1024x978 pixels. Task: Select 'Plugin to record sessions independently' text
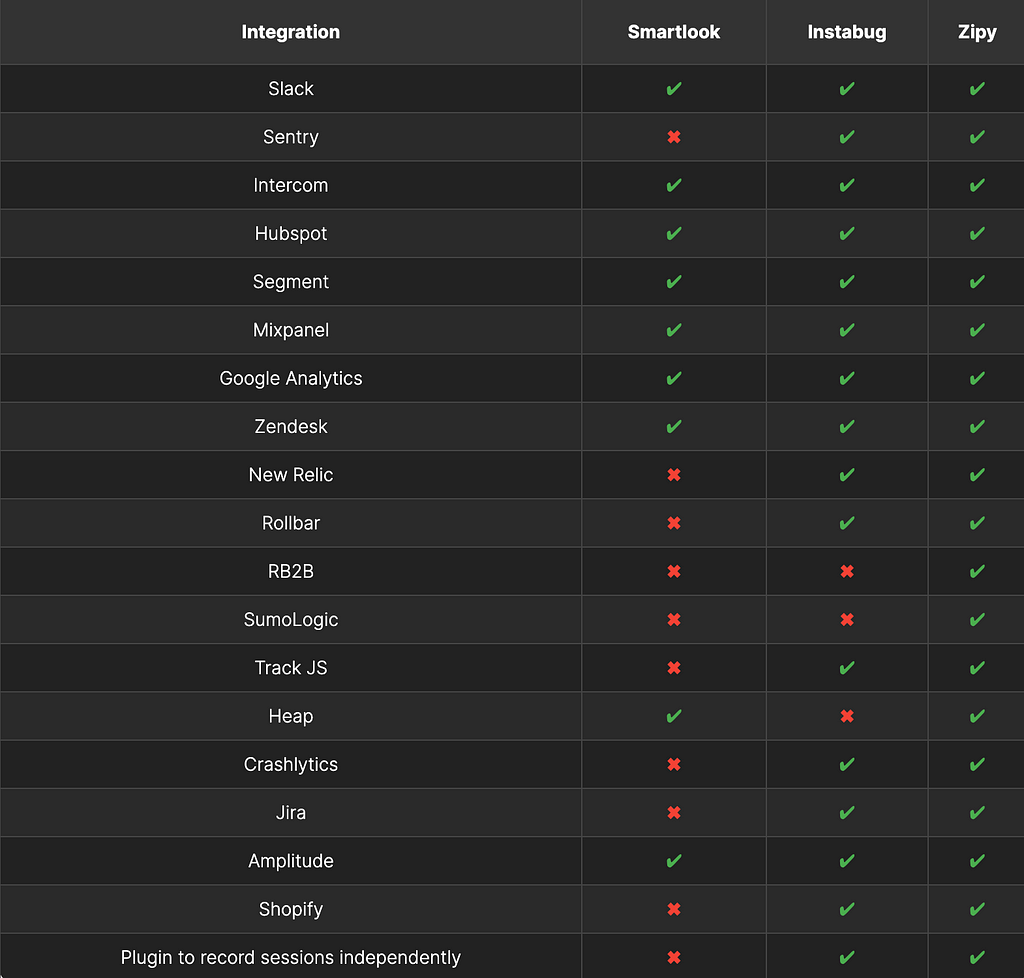pos(291,958)
